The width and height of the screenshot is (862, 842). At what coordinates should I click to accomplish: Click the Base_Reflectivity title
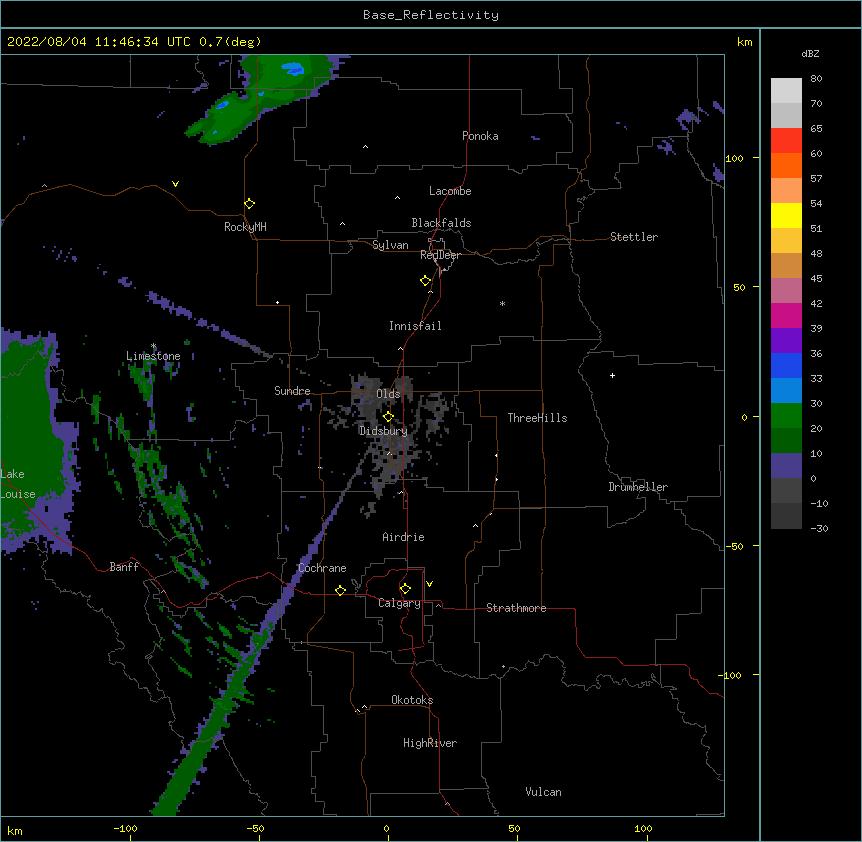[431, 15]
